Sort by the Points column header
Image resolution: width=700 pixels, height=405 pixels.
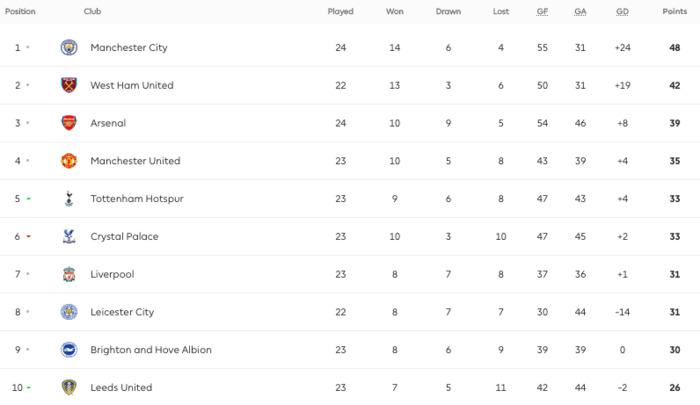[x=675, y=12]
